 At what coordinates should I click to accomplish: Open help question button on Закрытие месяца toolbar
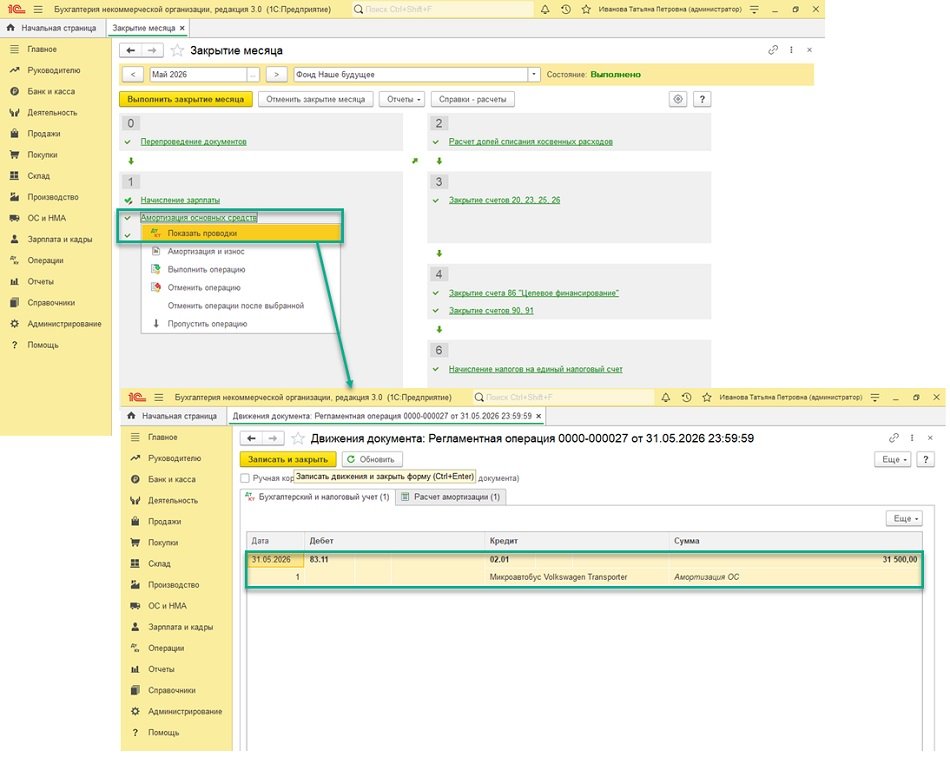pyautogui.click(x=702, y=99)
